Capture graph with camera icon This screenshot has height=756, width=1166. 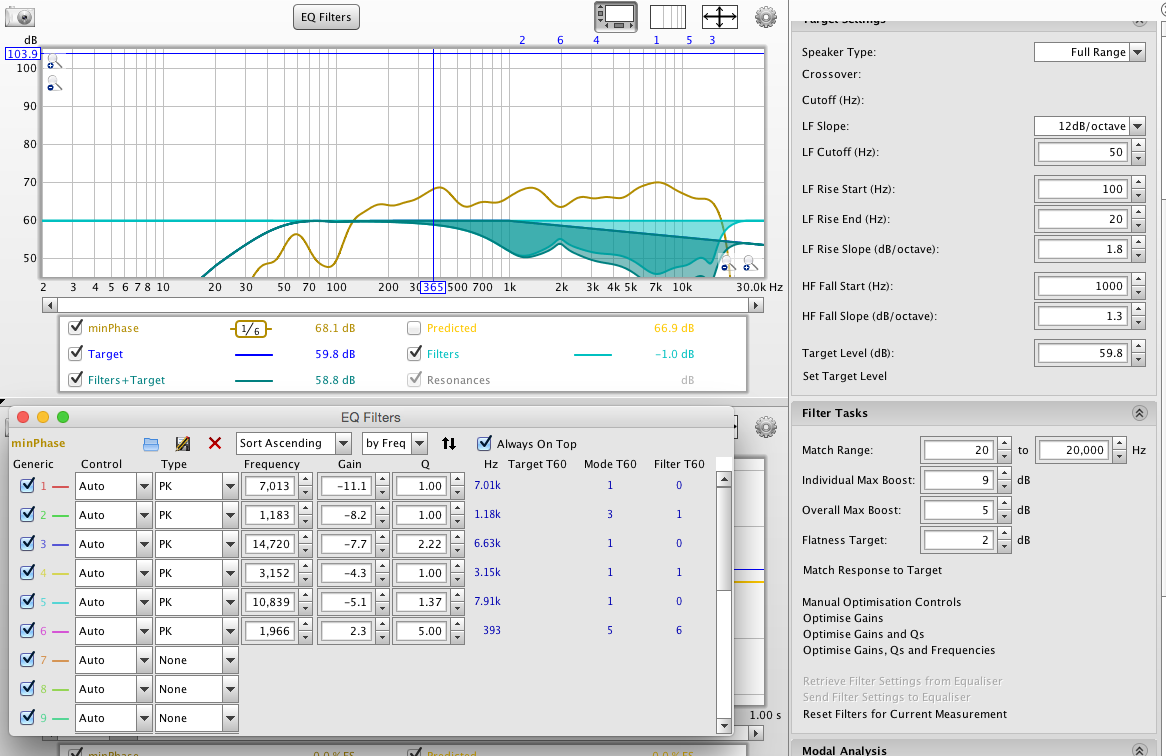click(x=20, y=16)
